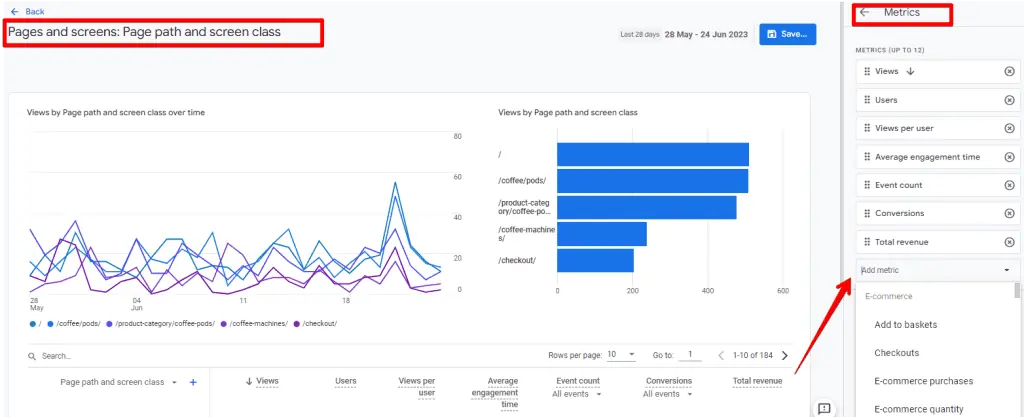
Task: Sort table by Users column
Action: (345, 381)
